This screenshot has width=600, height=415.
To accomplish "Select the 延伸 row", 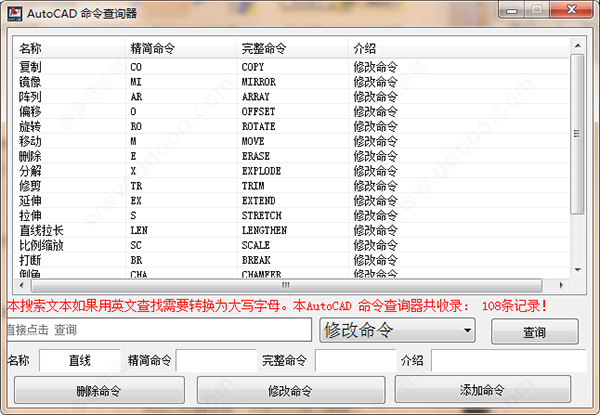I will [291, 201].
